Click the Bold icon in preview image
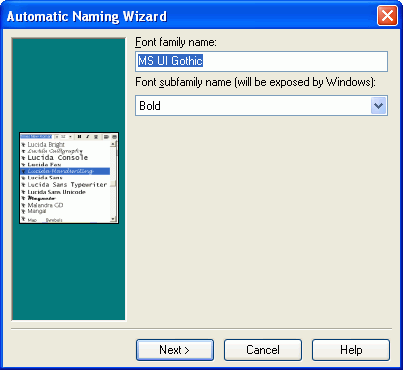 [x=79, y=137]
